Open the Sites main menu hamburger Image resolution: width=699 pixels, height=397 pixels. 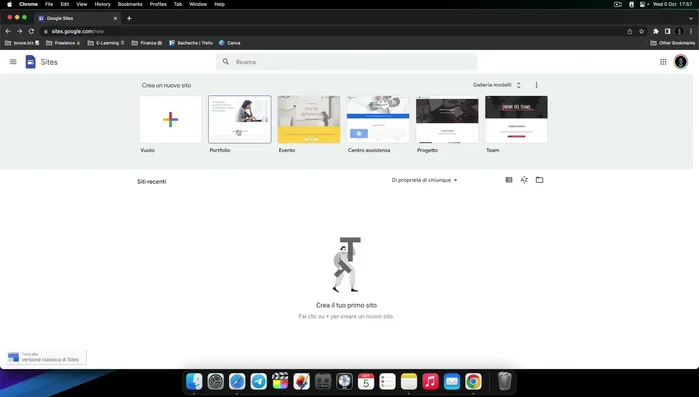[x=13, y=62]
